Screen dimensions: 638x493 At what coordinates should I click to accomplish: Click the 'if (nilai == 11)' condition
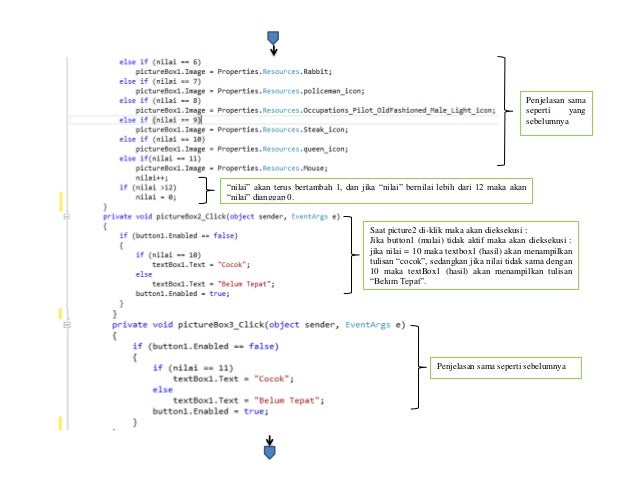pos(193,368)
